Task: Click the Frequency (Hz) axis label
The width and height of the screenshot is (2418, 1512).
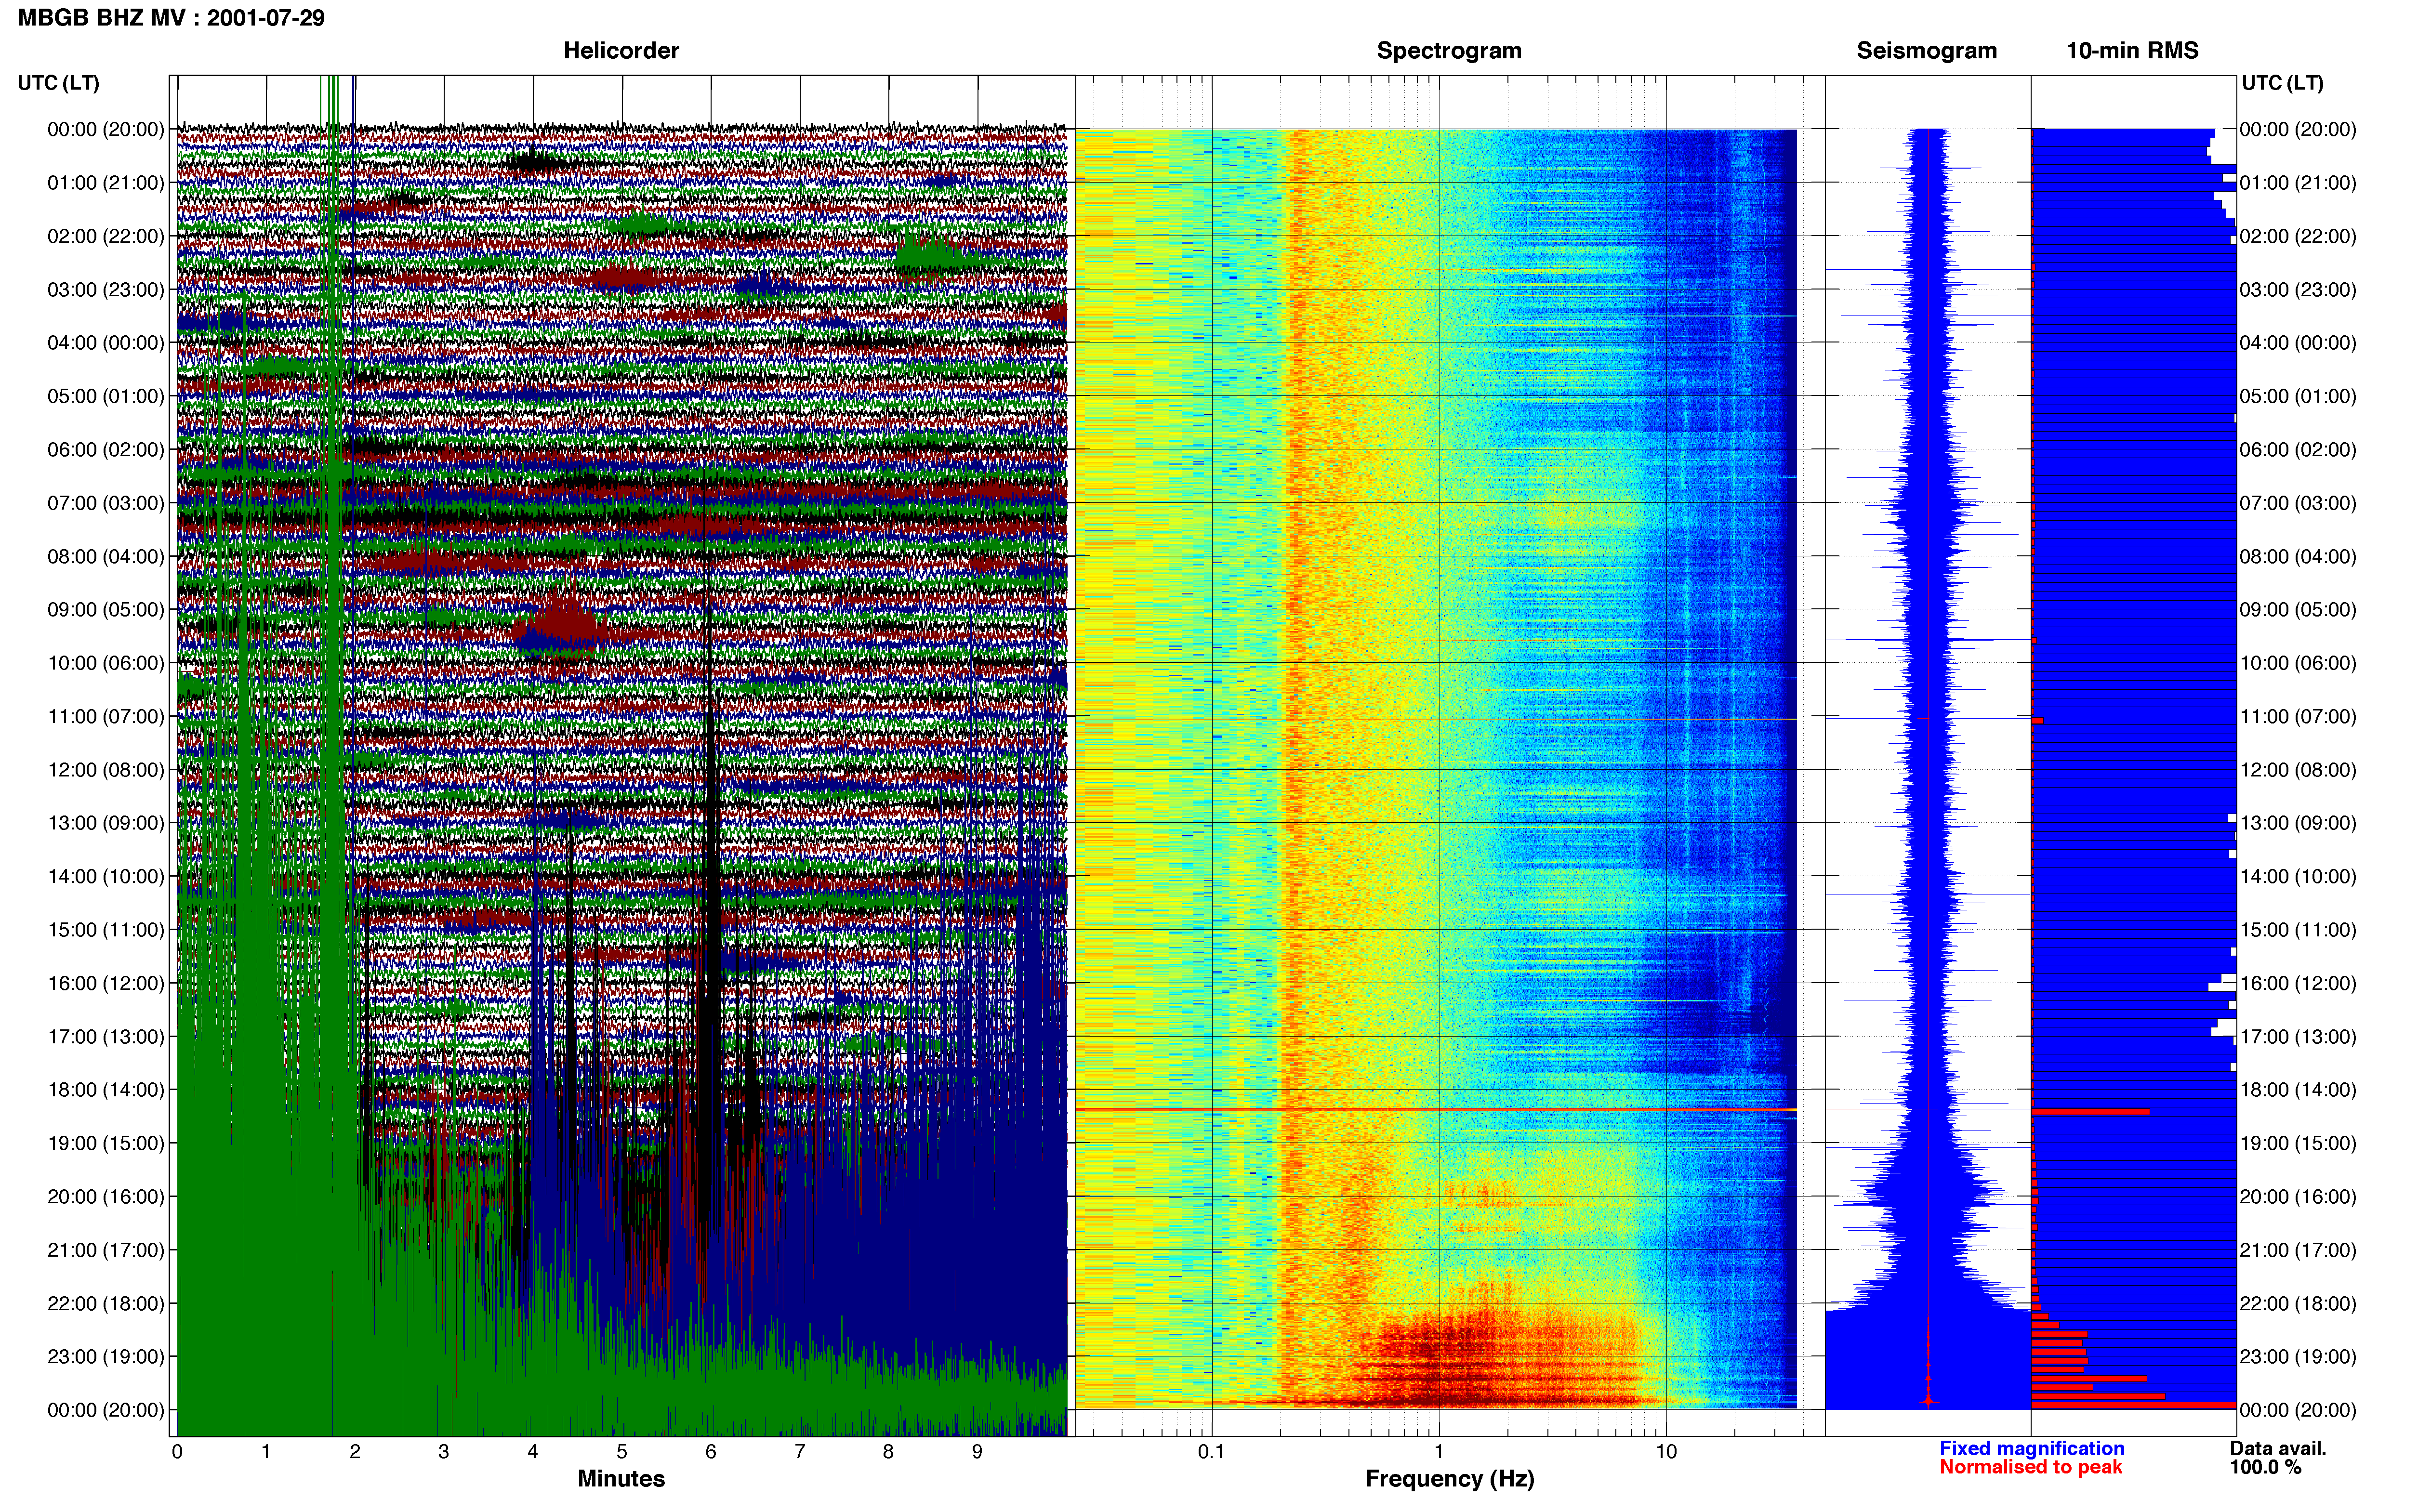Action: 1449,1479
